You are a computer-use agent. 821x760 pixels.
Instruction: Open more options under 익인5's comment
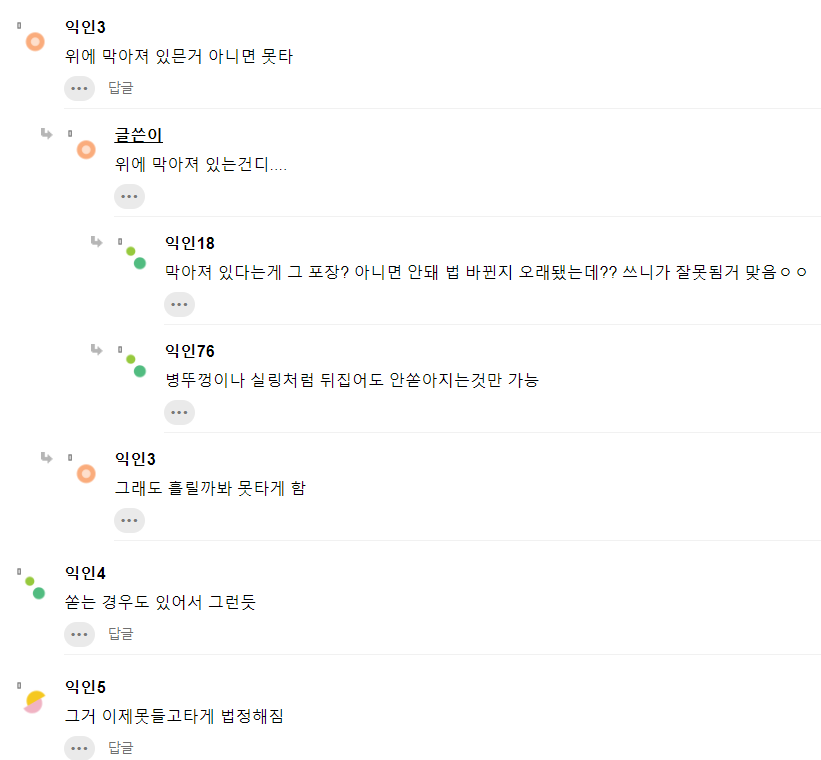(x=79, y=748)
